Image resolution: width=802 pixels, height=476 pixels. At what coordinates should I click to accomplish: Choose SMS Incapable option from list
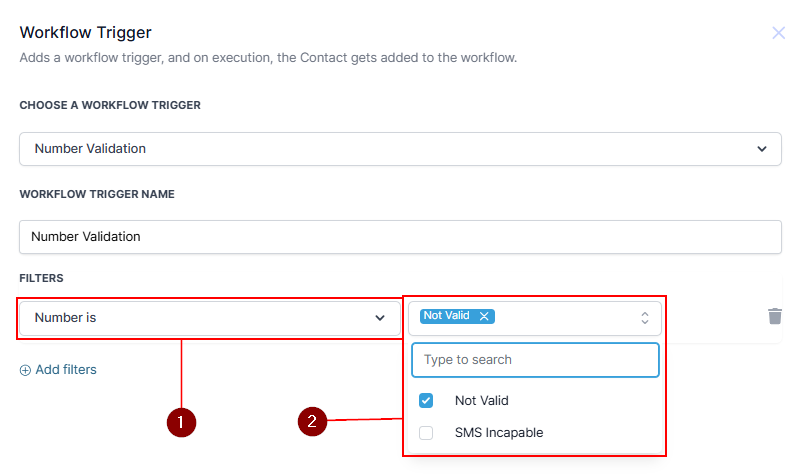pos(499,433)
